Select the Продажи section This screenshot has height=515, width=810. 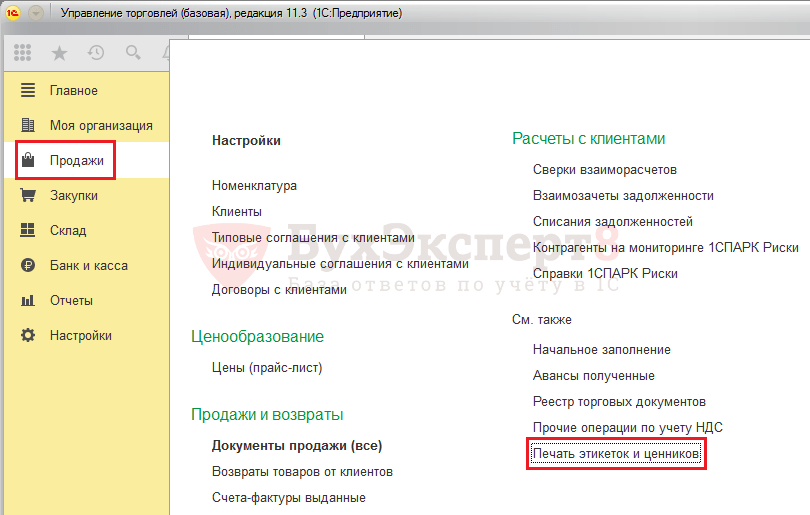pos(77,161)
